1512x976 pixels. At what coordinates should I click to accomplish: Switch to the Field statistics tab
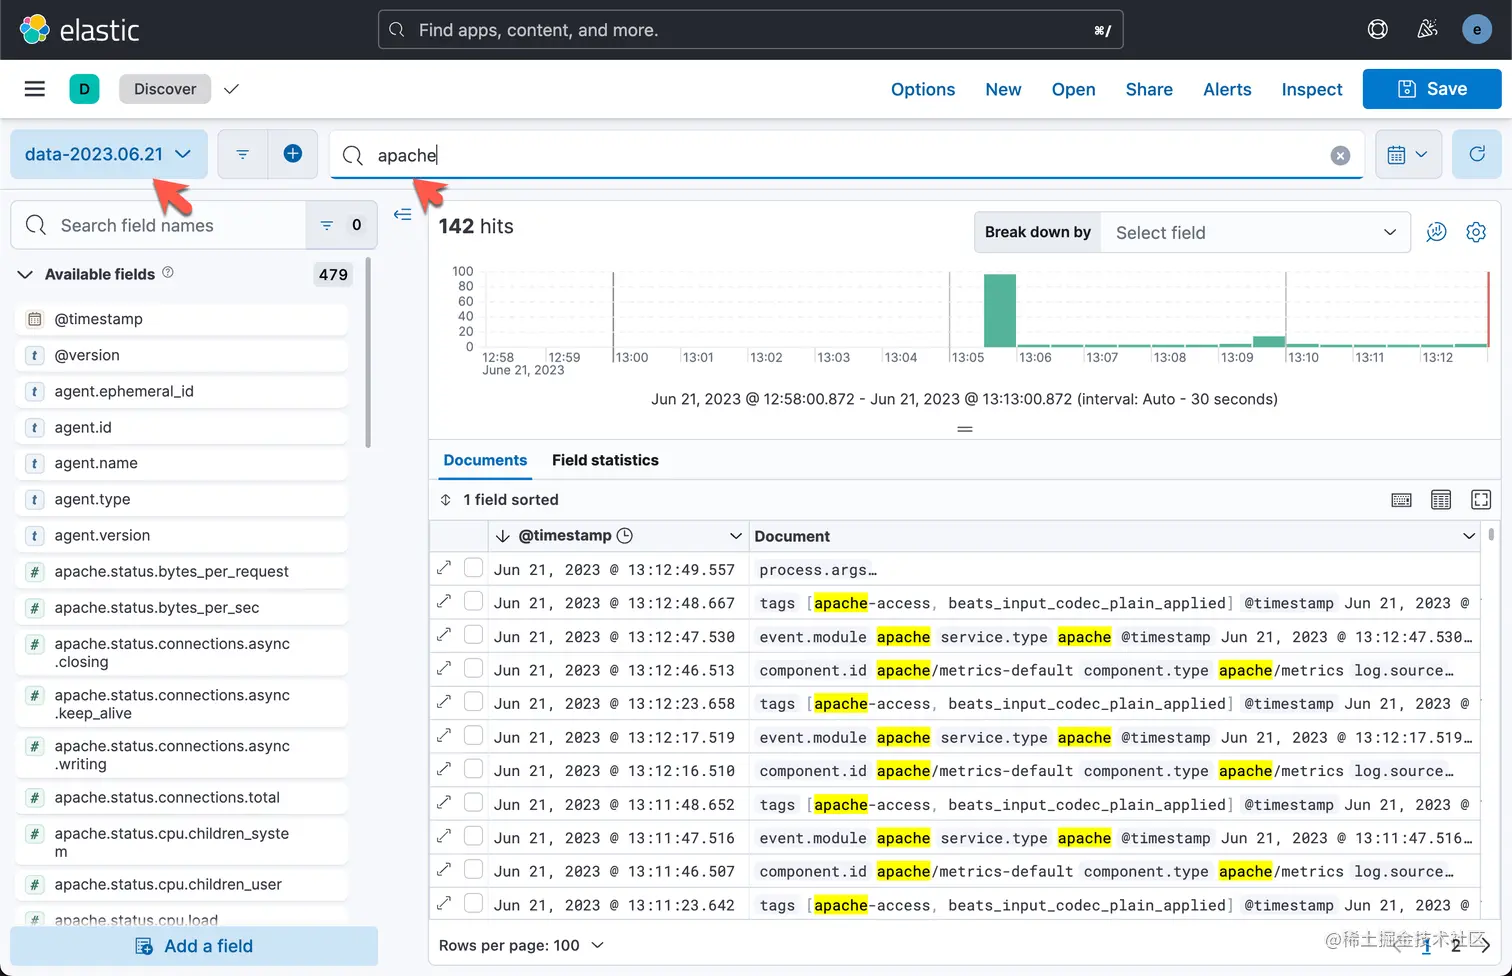pyautogui.click(x=605, y=460)
